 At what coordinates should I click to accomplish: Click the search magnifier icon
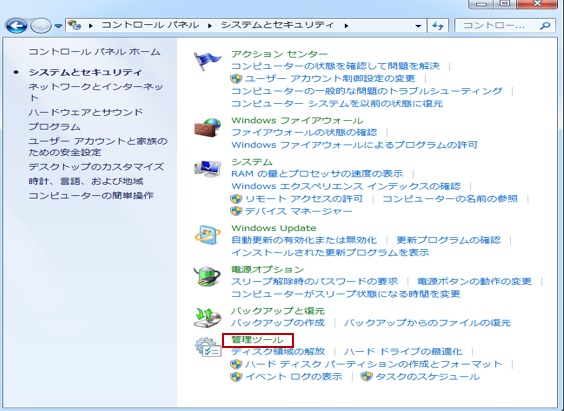545,26
